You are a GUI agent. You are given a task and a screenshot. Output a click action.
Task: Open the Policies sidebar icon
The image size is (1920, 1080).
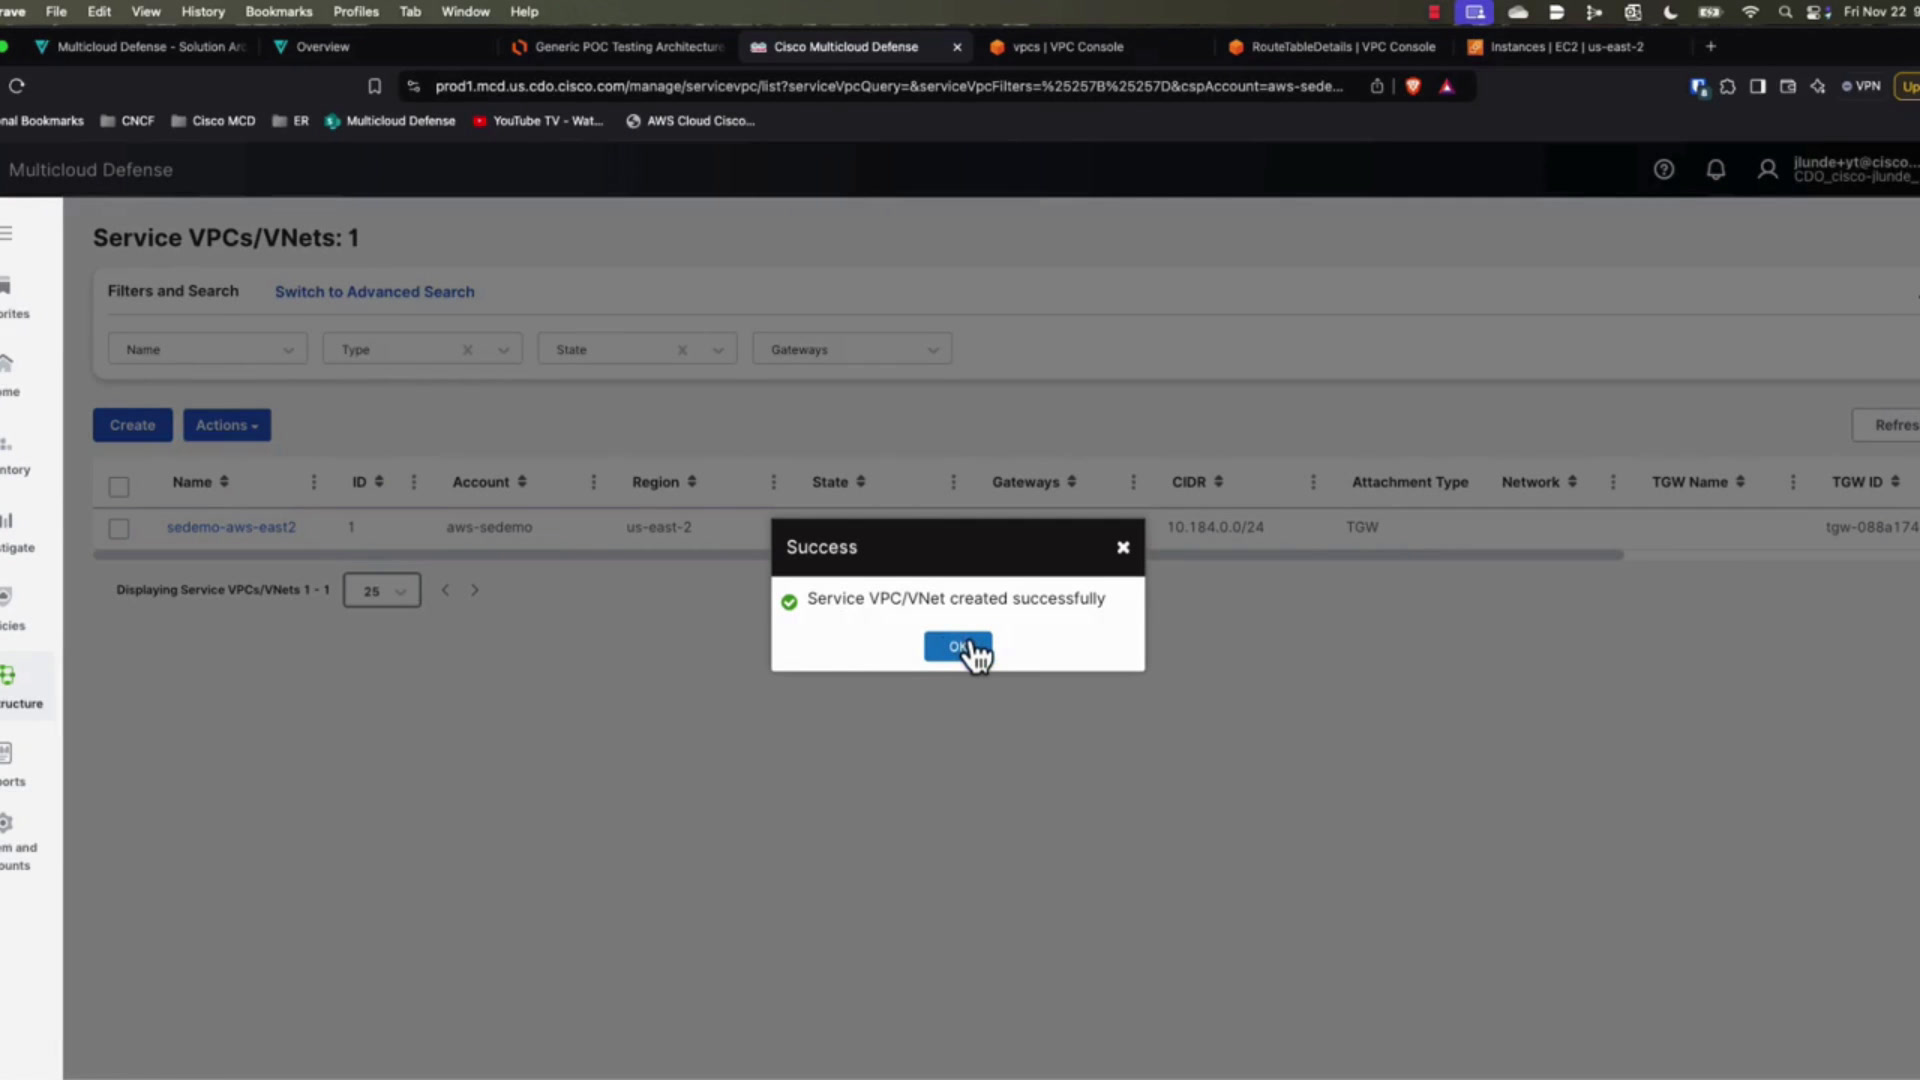(6, 597)
